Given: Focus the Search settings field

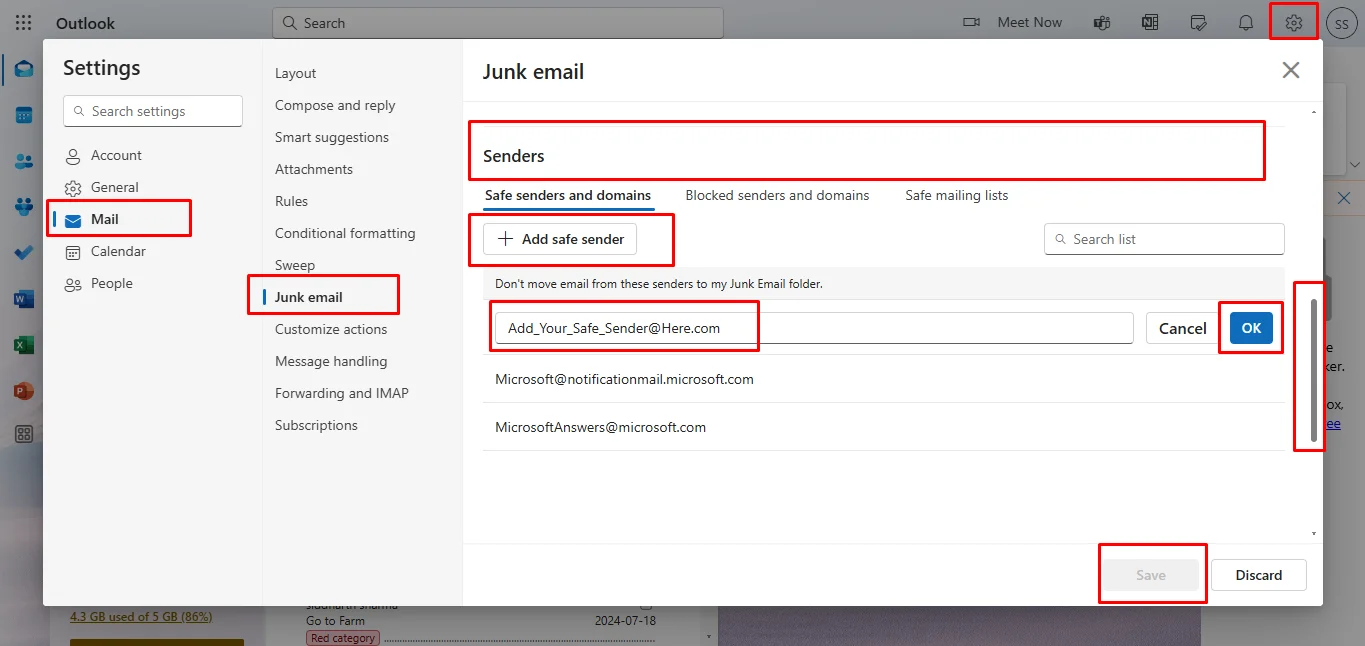Looking at the screenshot, I should point(153,111).
